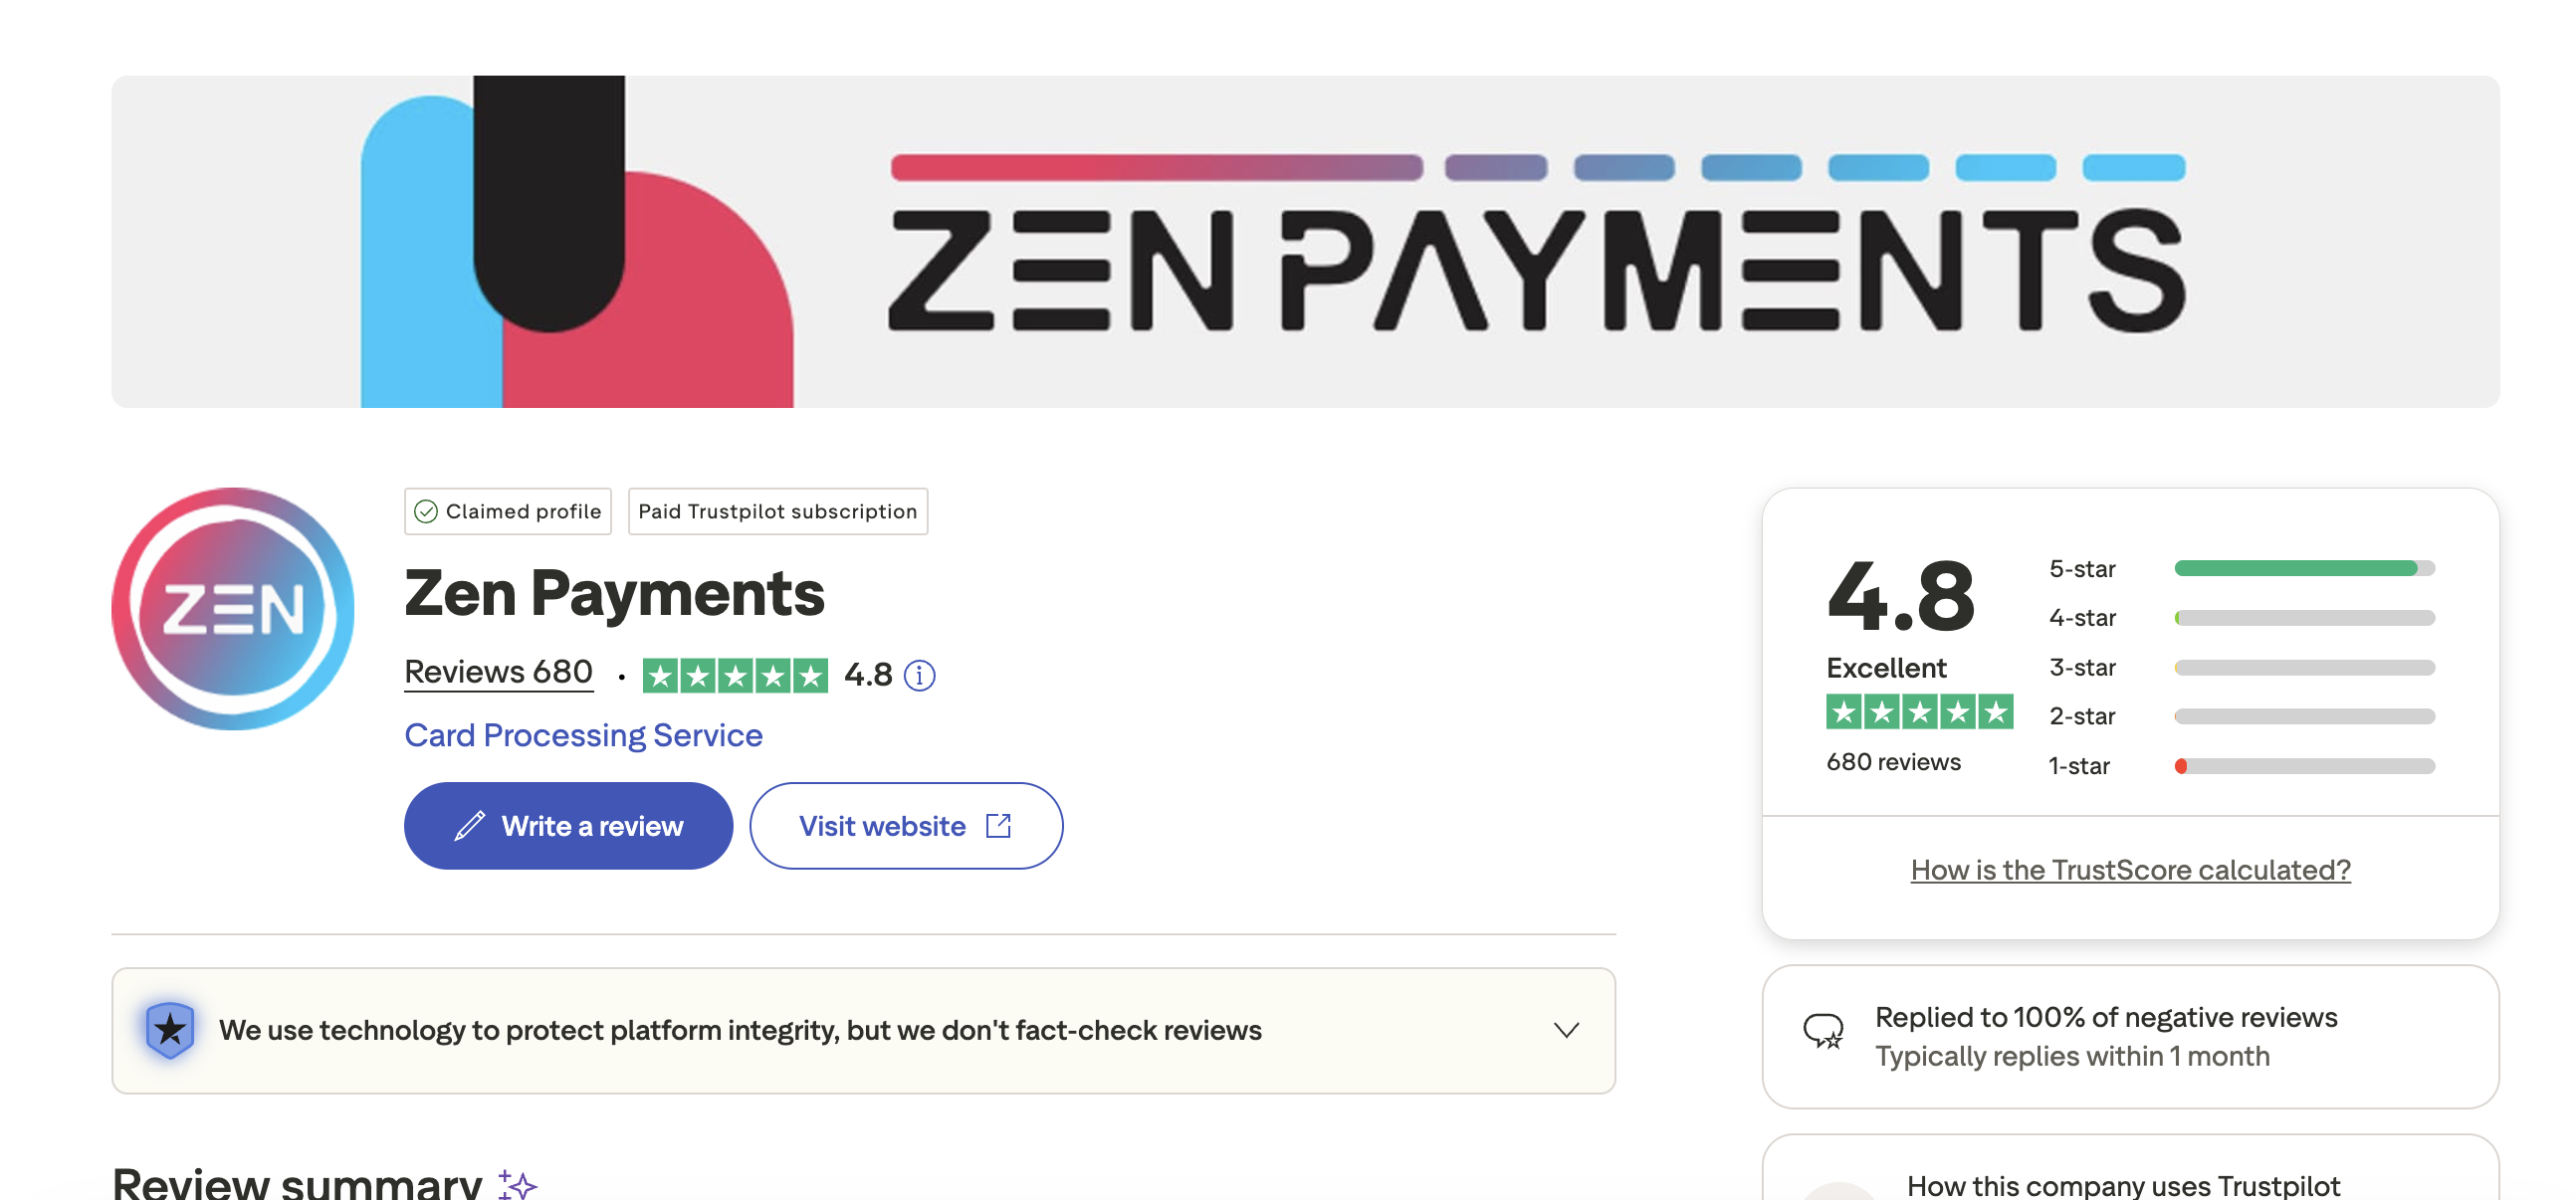2576x1200 pixels.
Task: Click the Zen Payments header banner image
Action: tap(1305, 241)
